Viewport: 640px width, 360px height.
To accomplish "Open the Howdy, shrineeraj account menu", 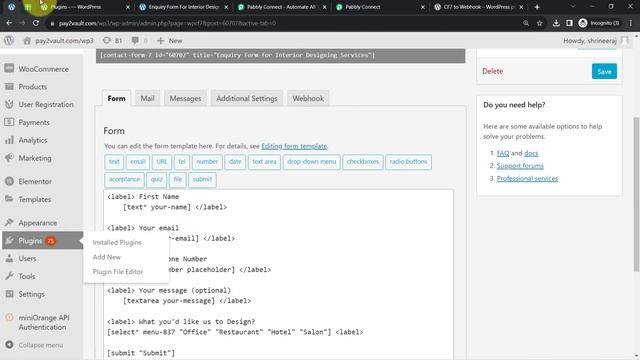I will pos(596,40).
